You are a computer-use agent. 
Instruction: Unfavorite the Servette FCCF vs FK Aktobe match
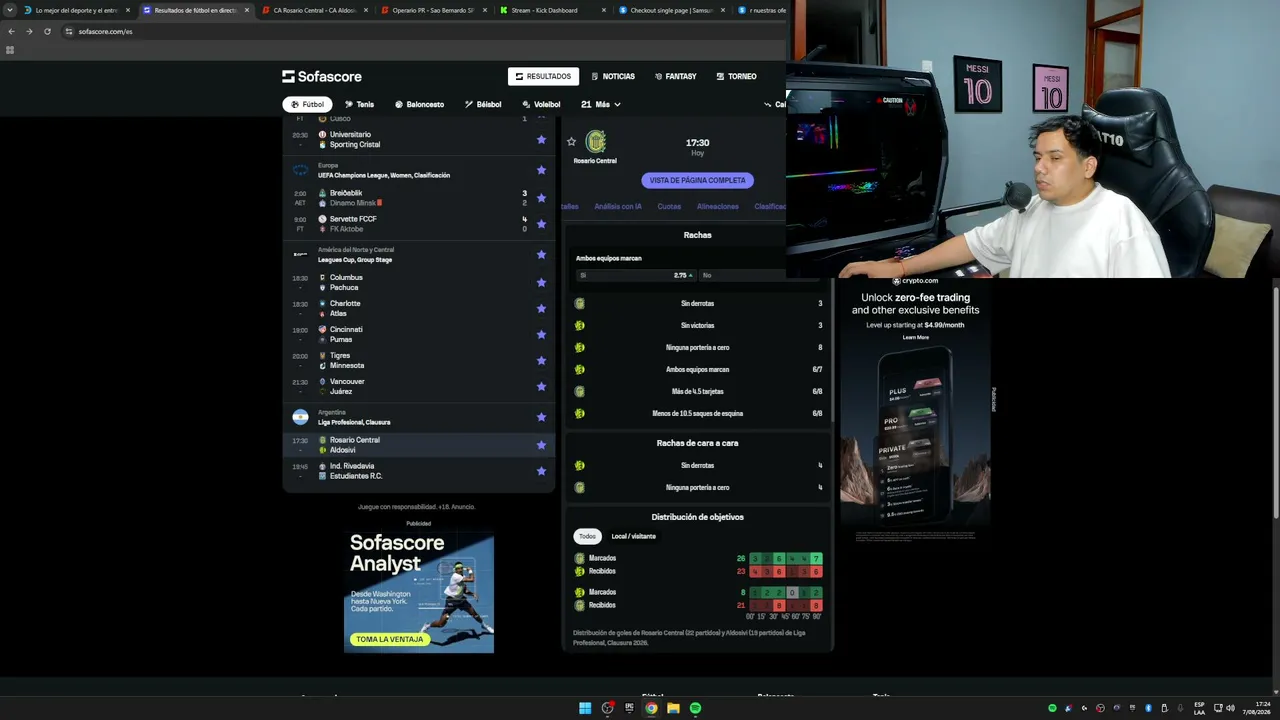pos(541,224)
